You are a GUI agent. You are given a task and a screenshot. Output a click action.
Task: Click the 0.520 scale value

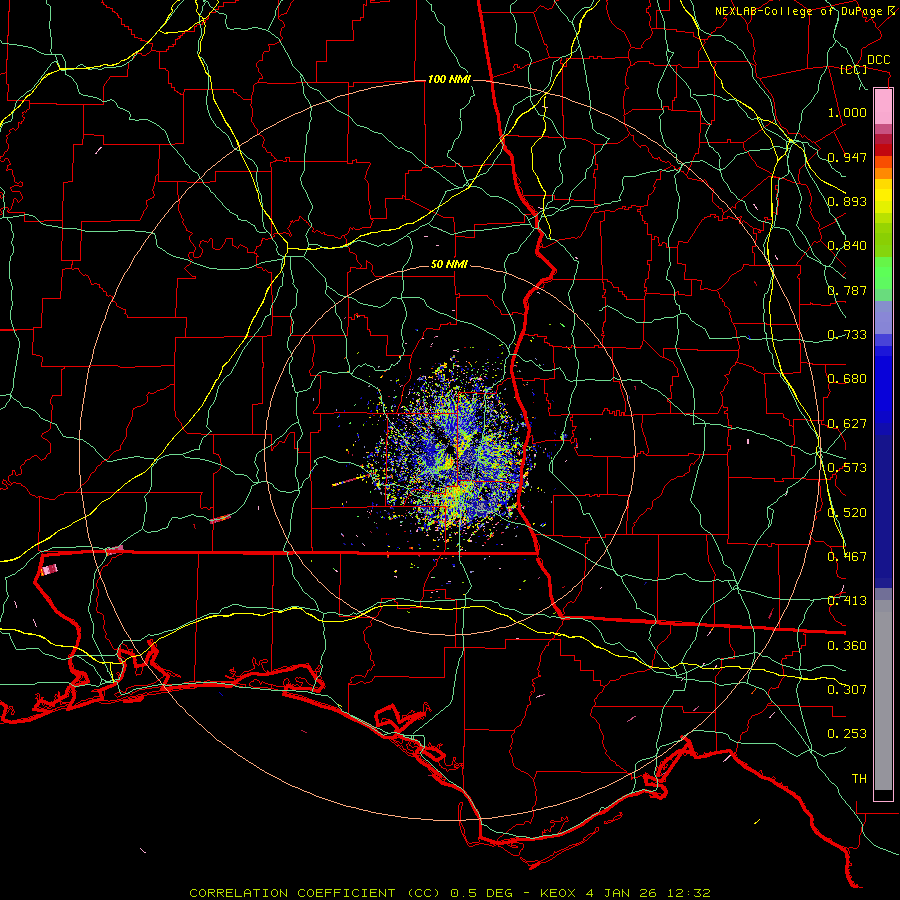(x=847, y=513)
